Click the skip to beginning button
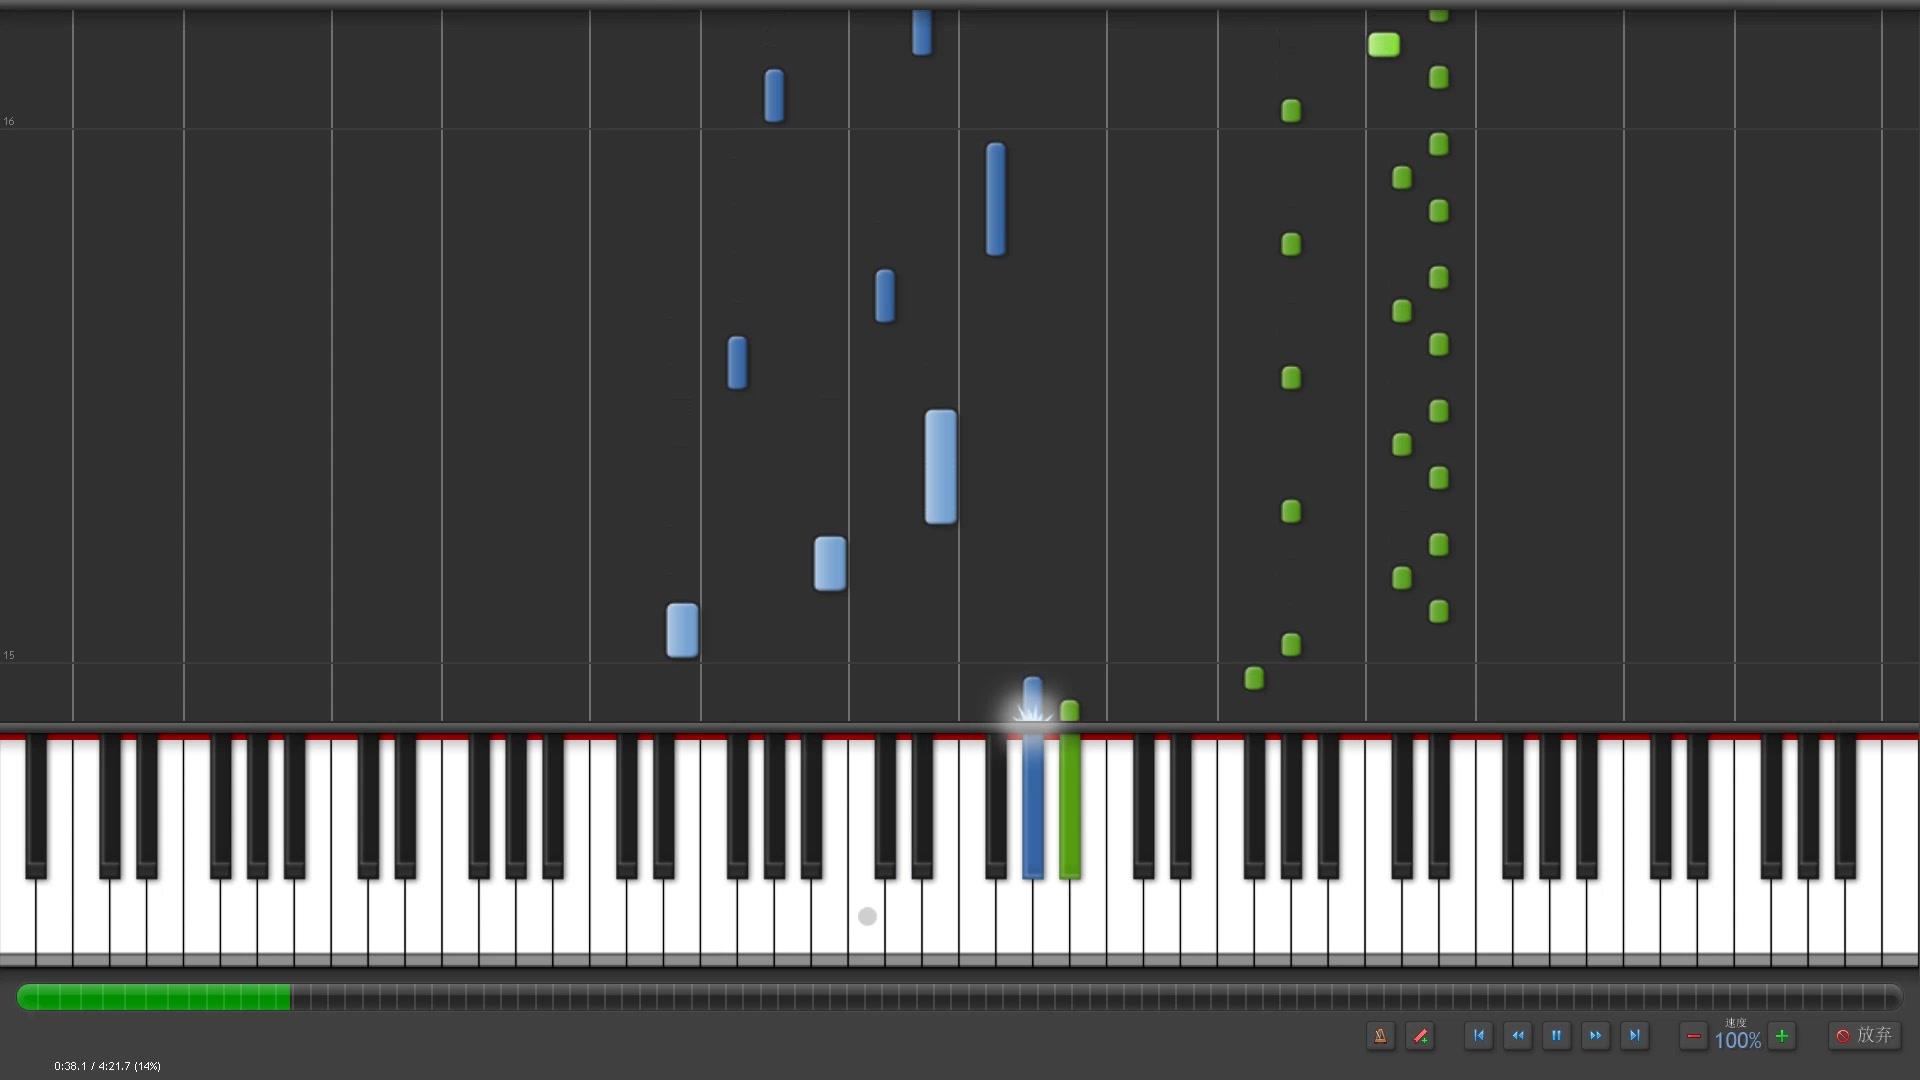The width and height of the screenshot is (1920, 1080). (1478, 1035)
